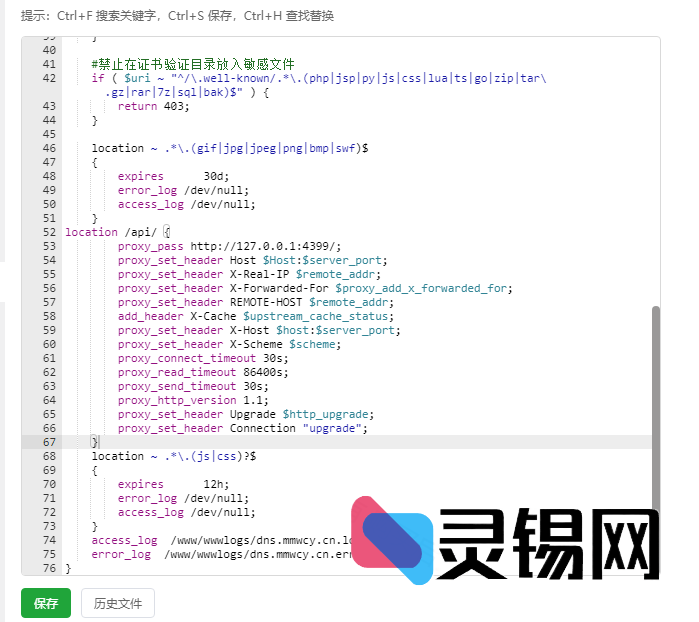Place cursor on the proxy_pass line

coord(230,246)
